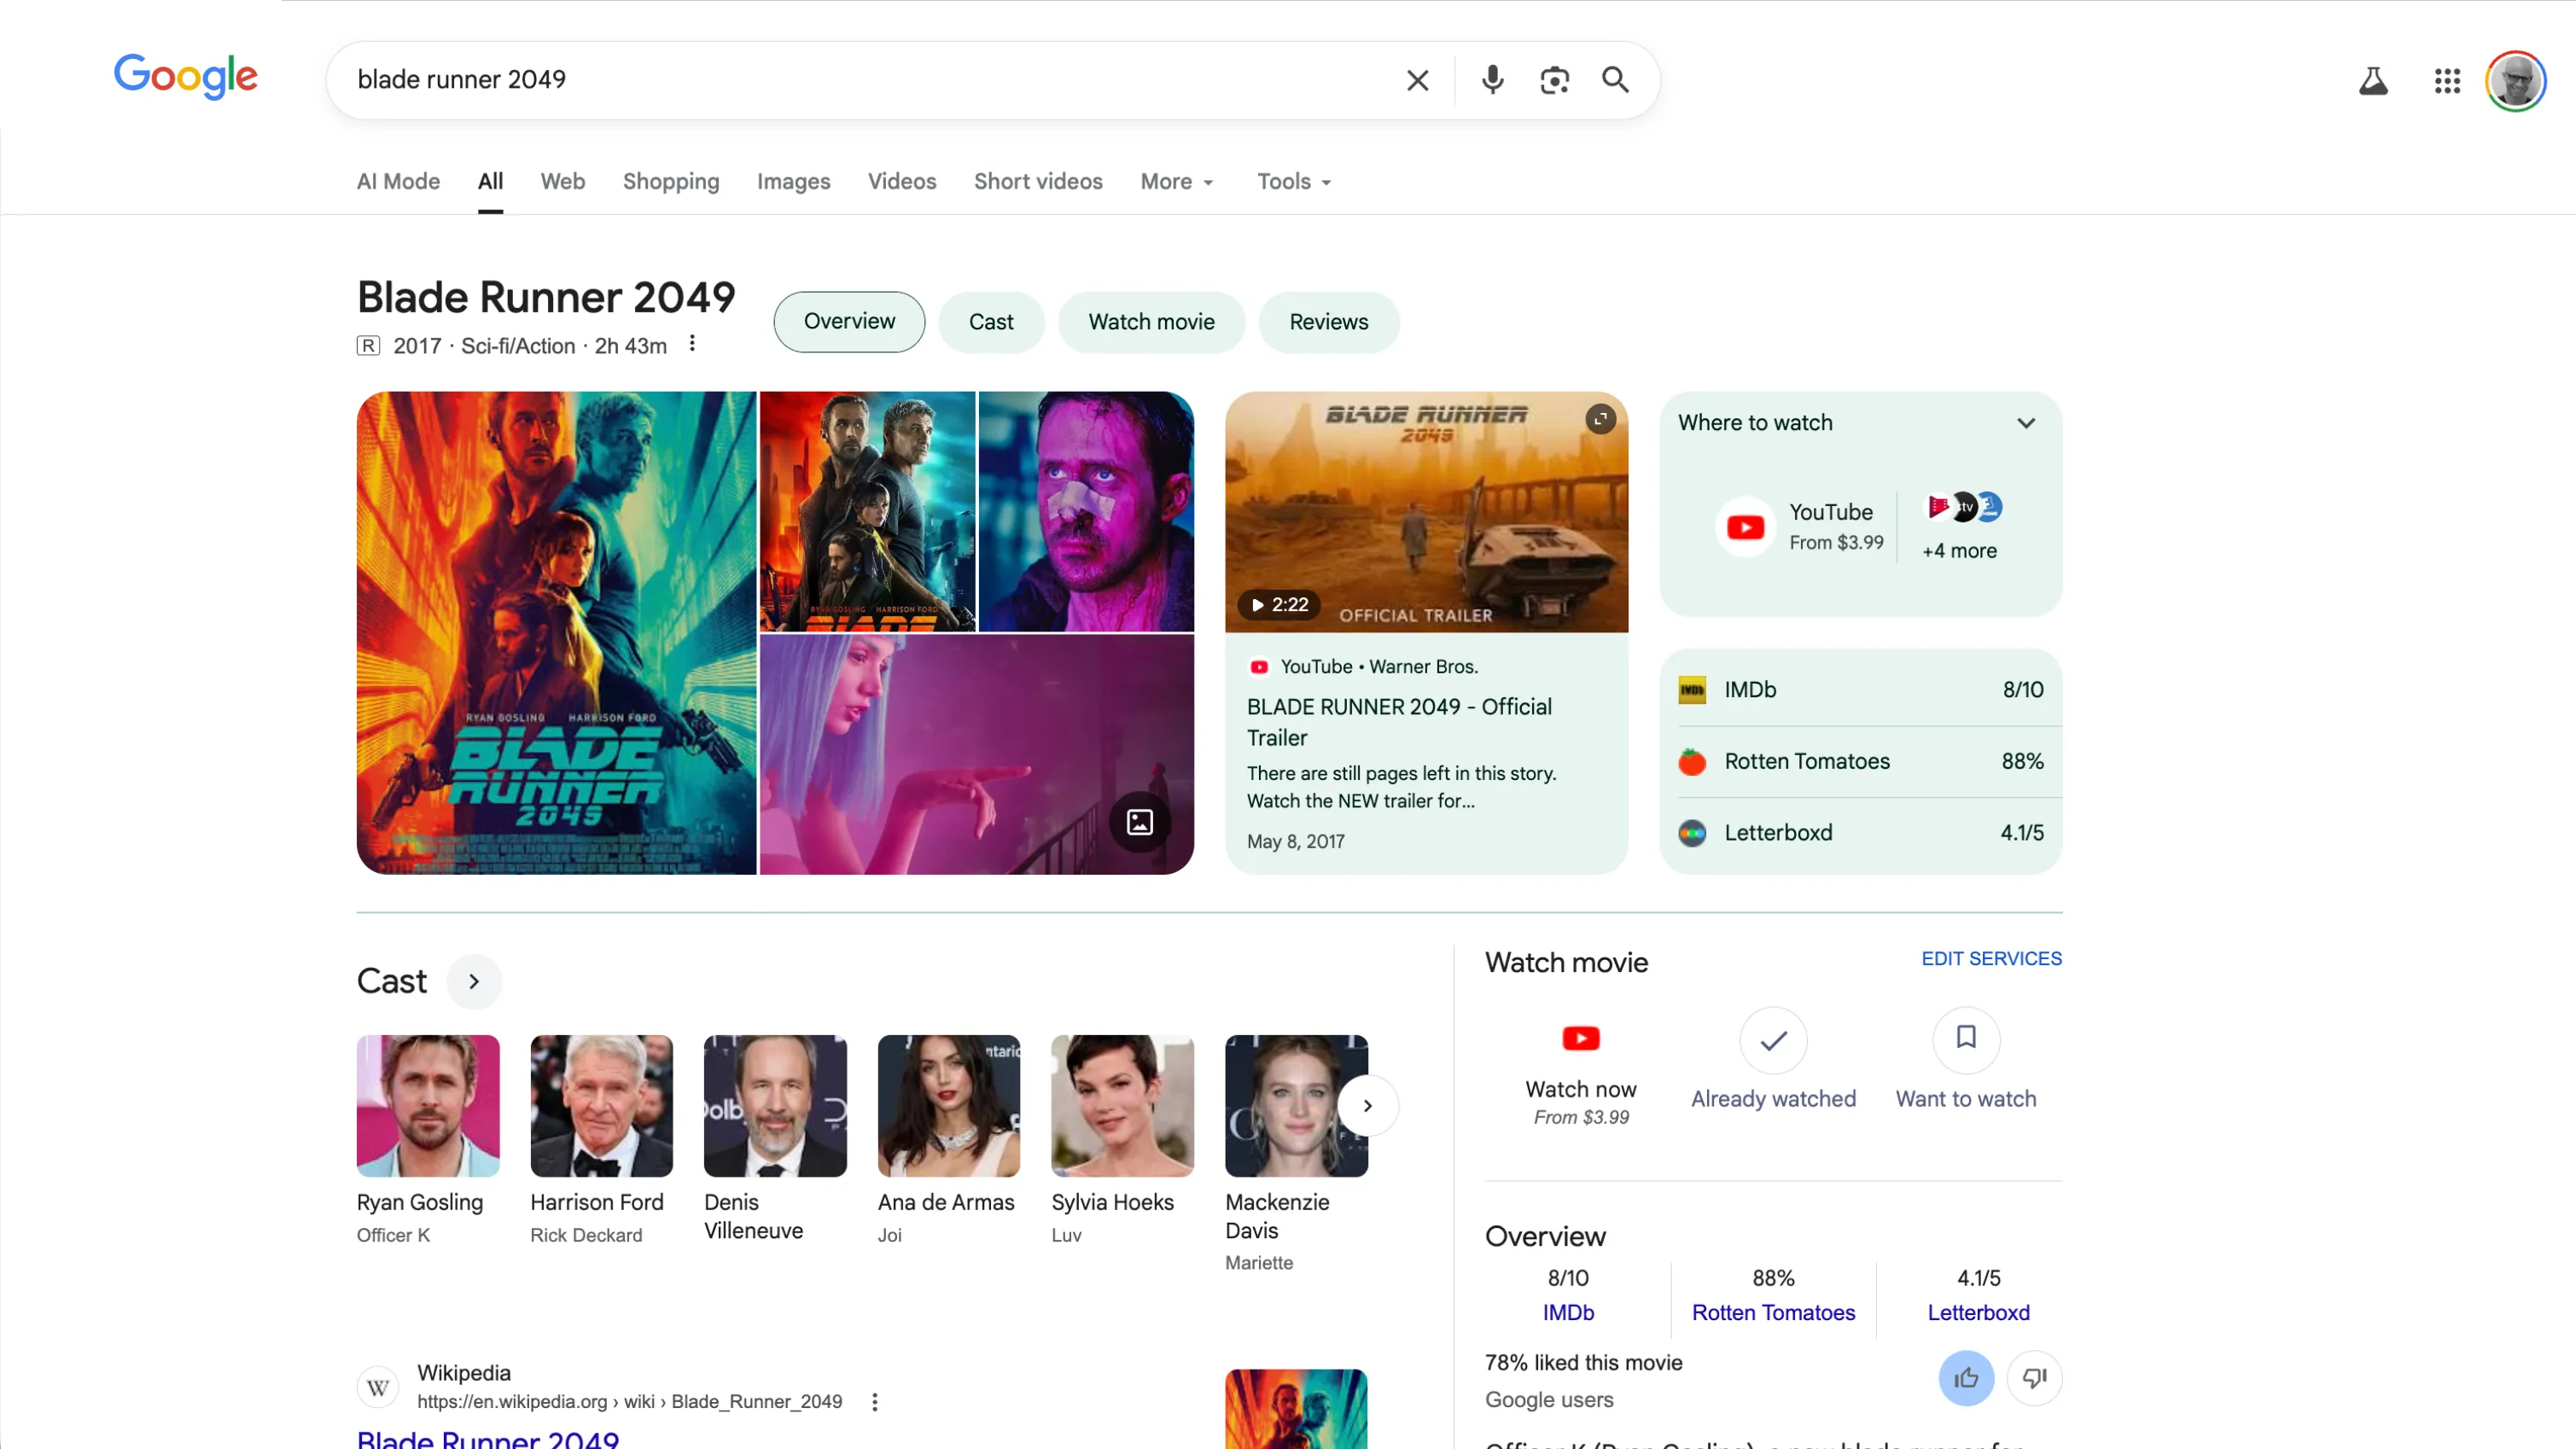Open Ryan Gosling's cast photo
This screenshot has width=2576, height=1449.
click(428, 1105)
